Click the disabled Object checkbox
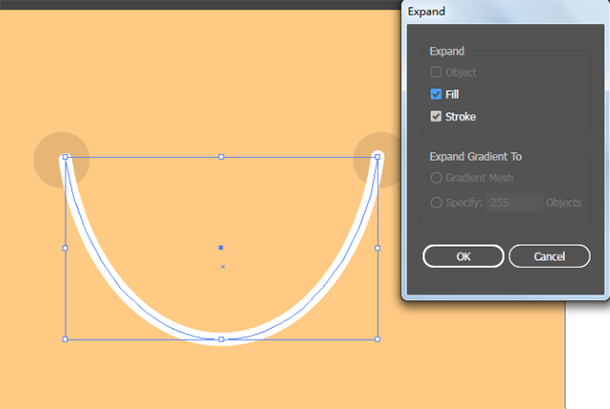610x409 pixels. click(436, 72)
